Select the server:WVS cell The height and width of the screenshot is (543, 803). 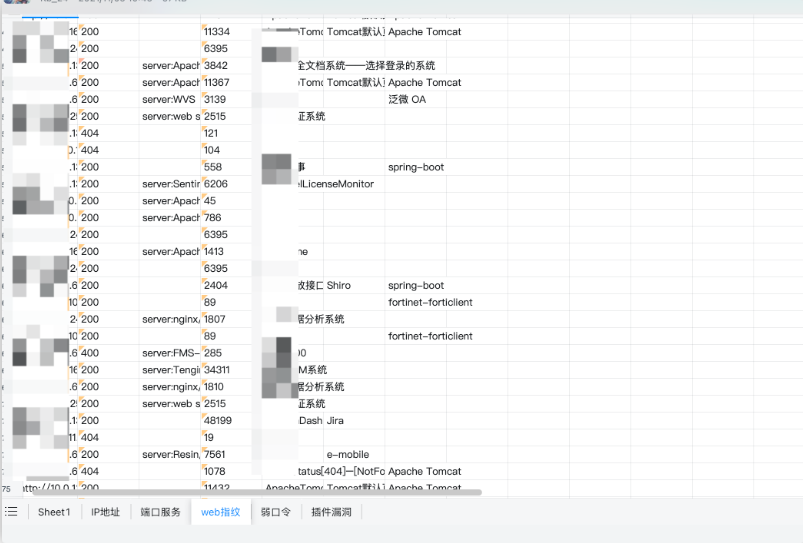170,99
